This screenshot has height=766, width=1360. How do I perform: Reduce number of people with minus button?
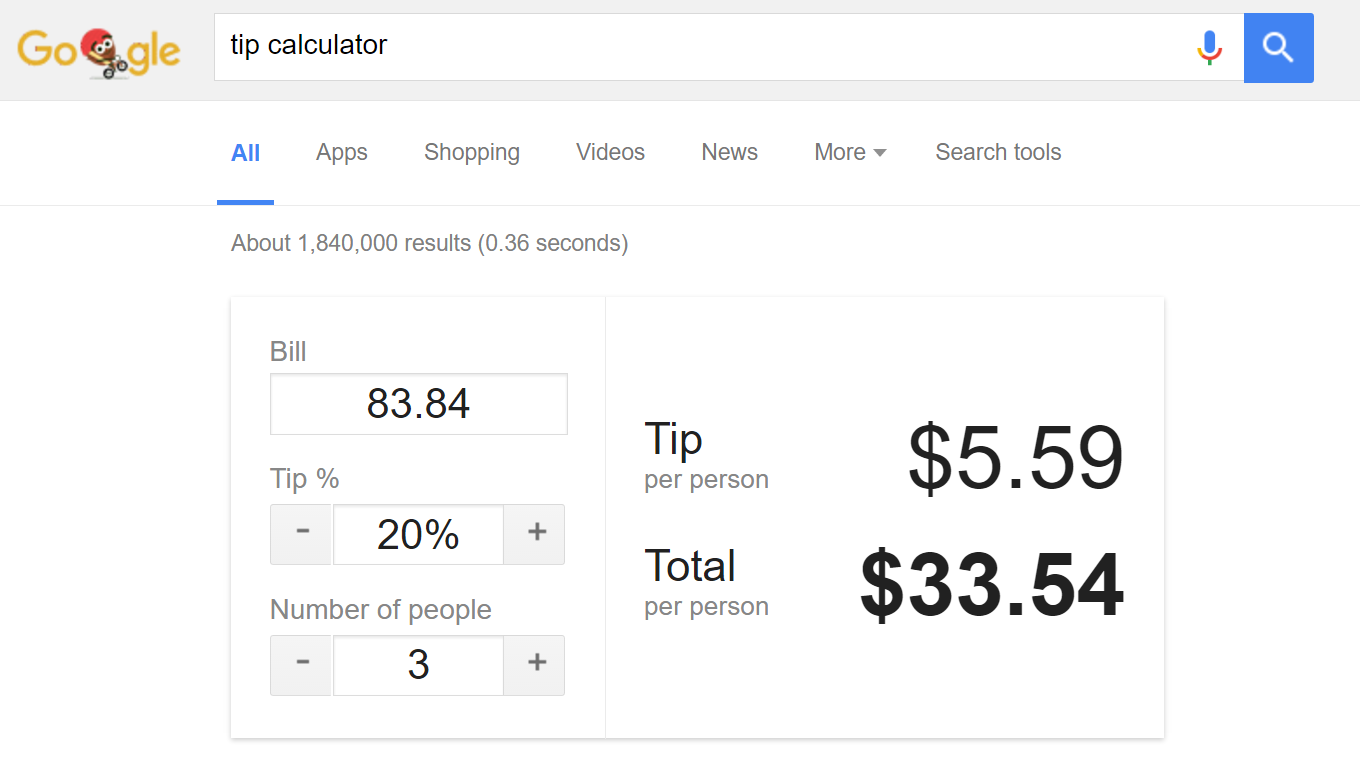[302, 665]
